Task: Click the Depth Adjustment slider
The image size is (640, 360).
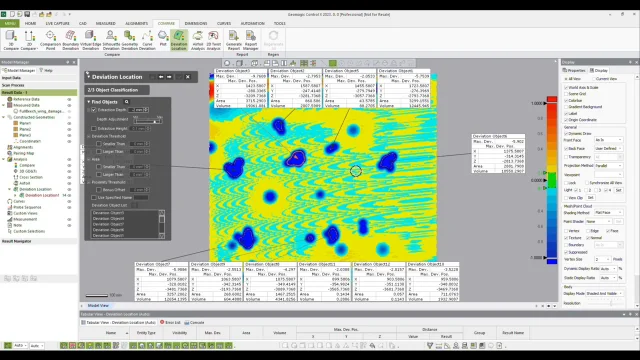Action: tap(148, 121)
